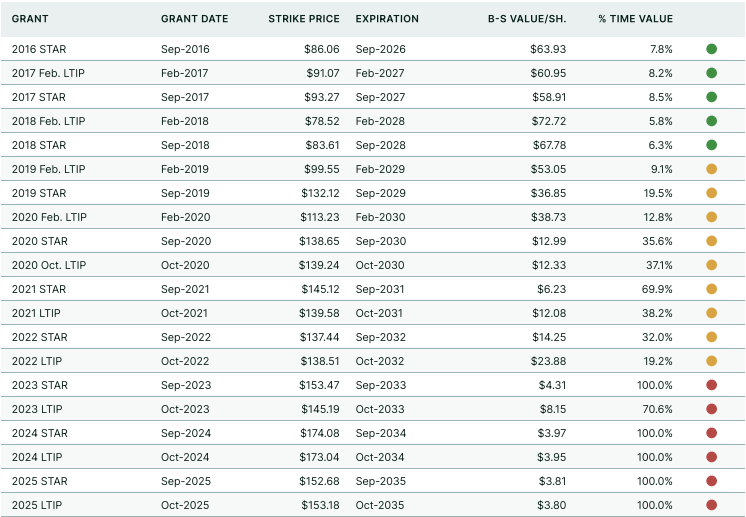The image size is (746, 517).
Task: Click the red status dot for 2023 LTIP
Action: [711, 409]
